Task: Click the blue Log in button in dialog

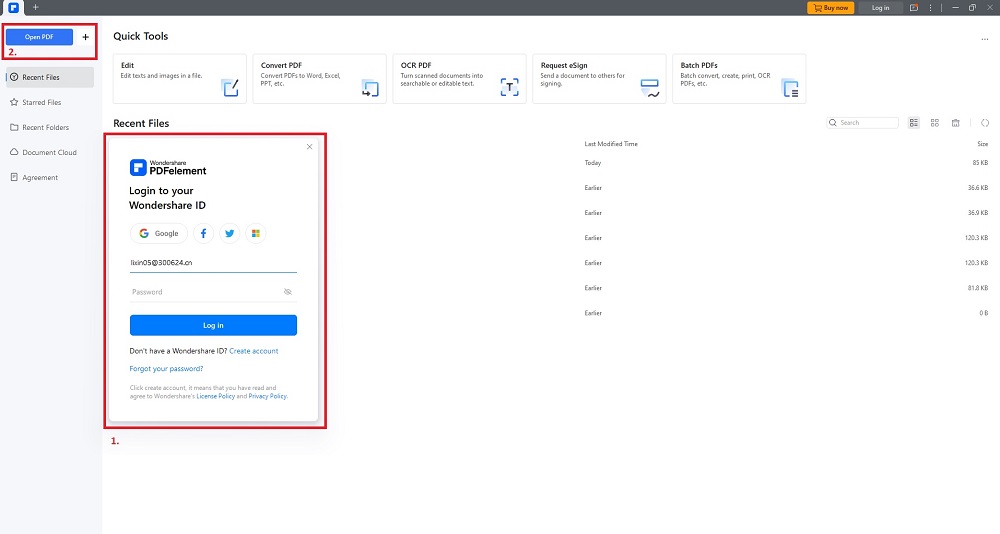Action: pyautogui.click(x=213, y=325)
